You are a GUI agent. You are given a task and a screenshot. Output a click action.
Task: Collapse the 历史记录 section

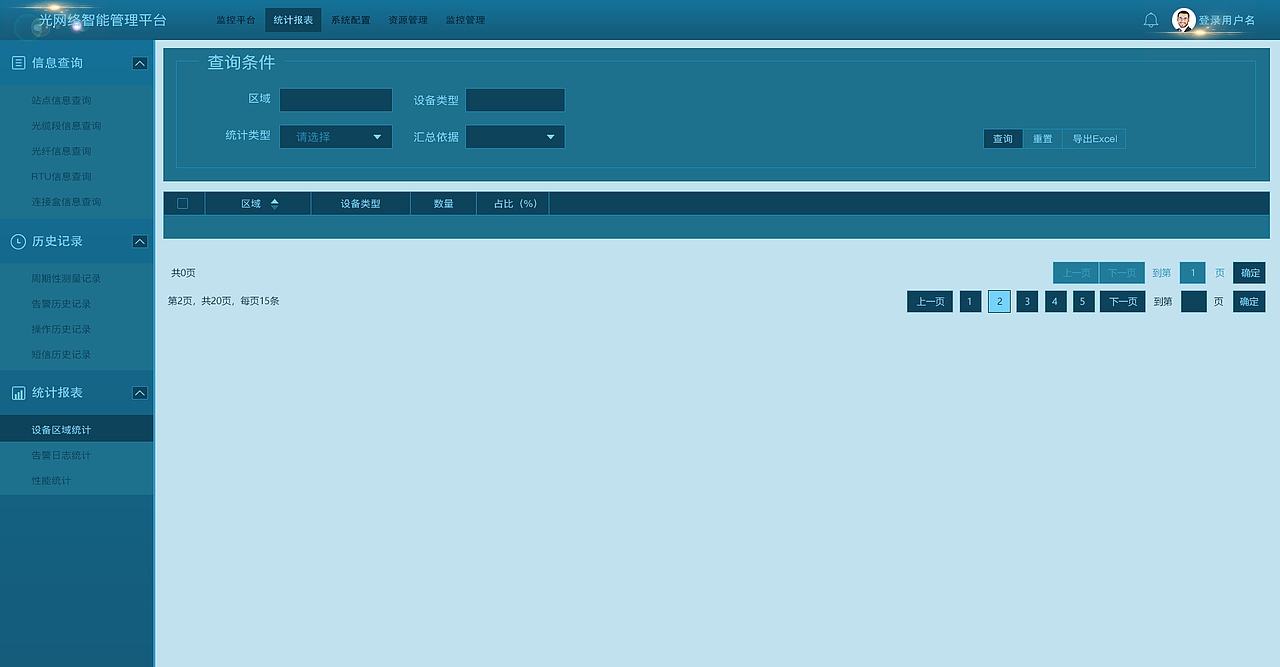pyautogui.click(x=140, y=241)
